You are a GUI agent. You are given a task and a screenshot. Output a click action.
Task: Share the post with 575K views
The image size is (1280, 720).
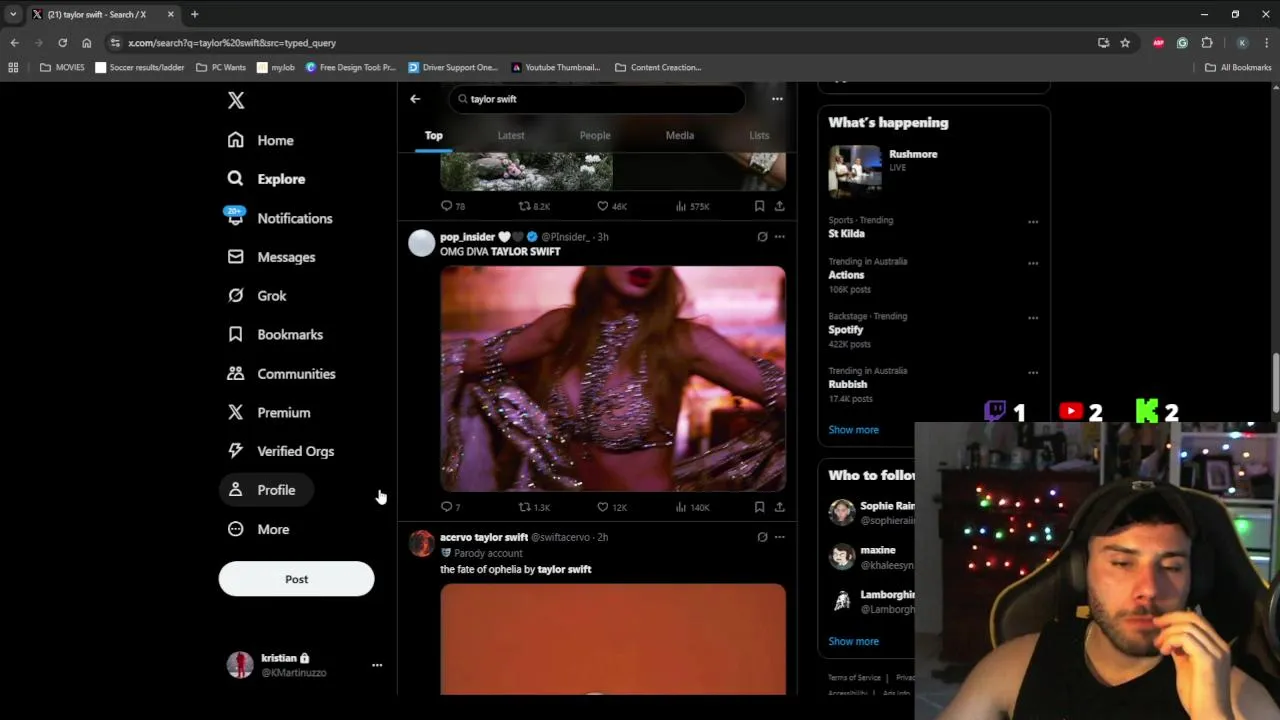pos(779,206)
